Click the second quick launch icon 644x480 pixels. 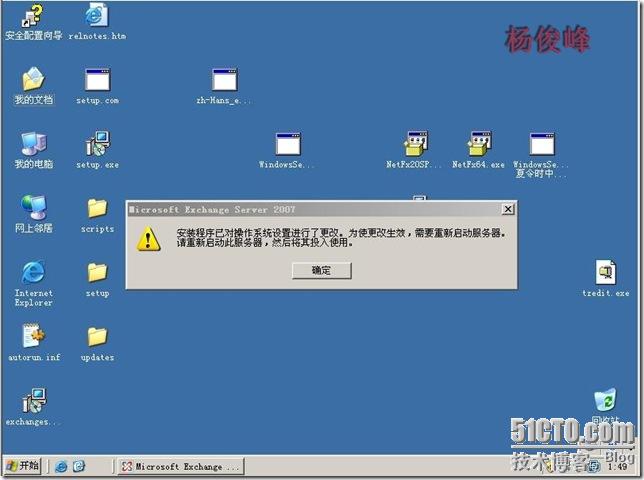point(79,466)
